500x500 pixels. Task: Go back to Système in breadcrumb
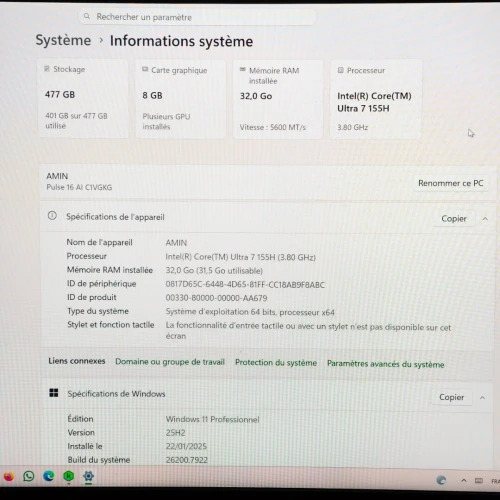(x=63, y=40)
